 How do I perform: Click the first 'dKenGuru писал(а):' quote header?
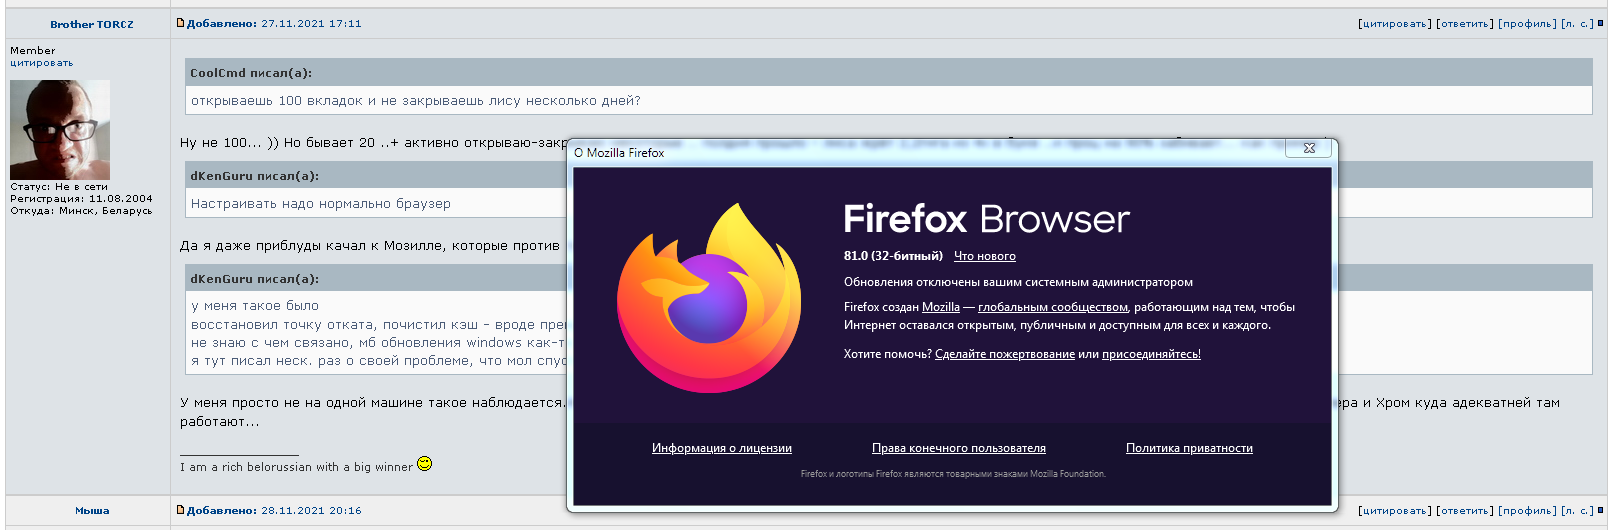(x=255, y=176)
